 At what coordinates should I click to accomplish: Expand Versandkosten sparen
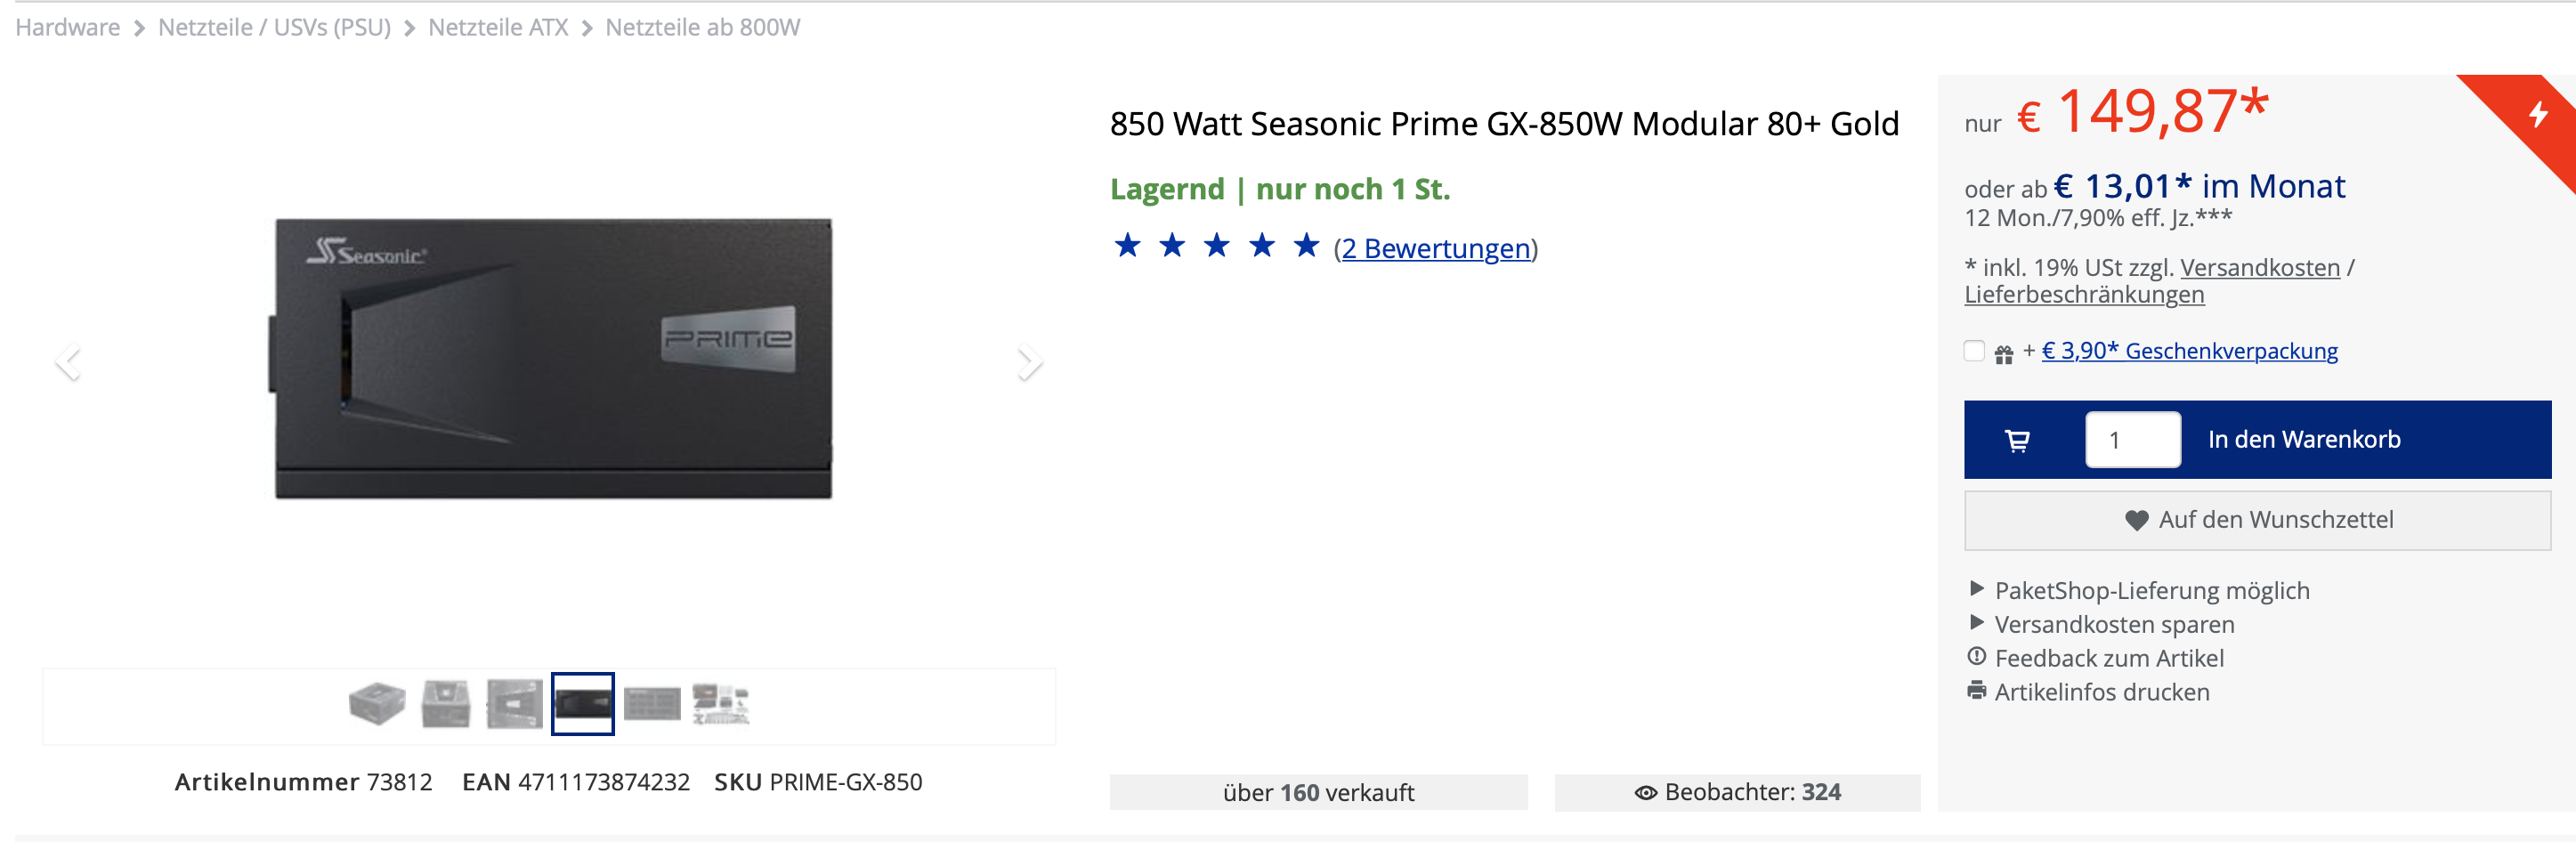tap(2113, 624)
